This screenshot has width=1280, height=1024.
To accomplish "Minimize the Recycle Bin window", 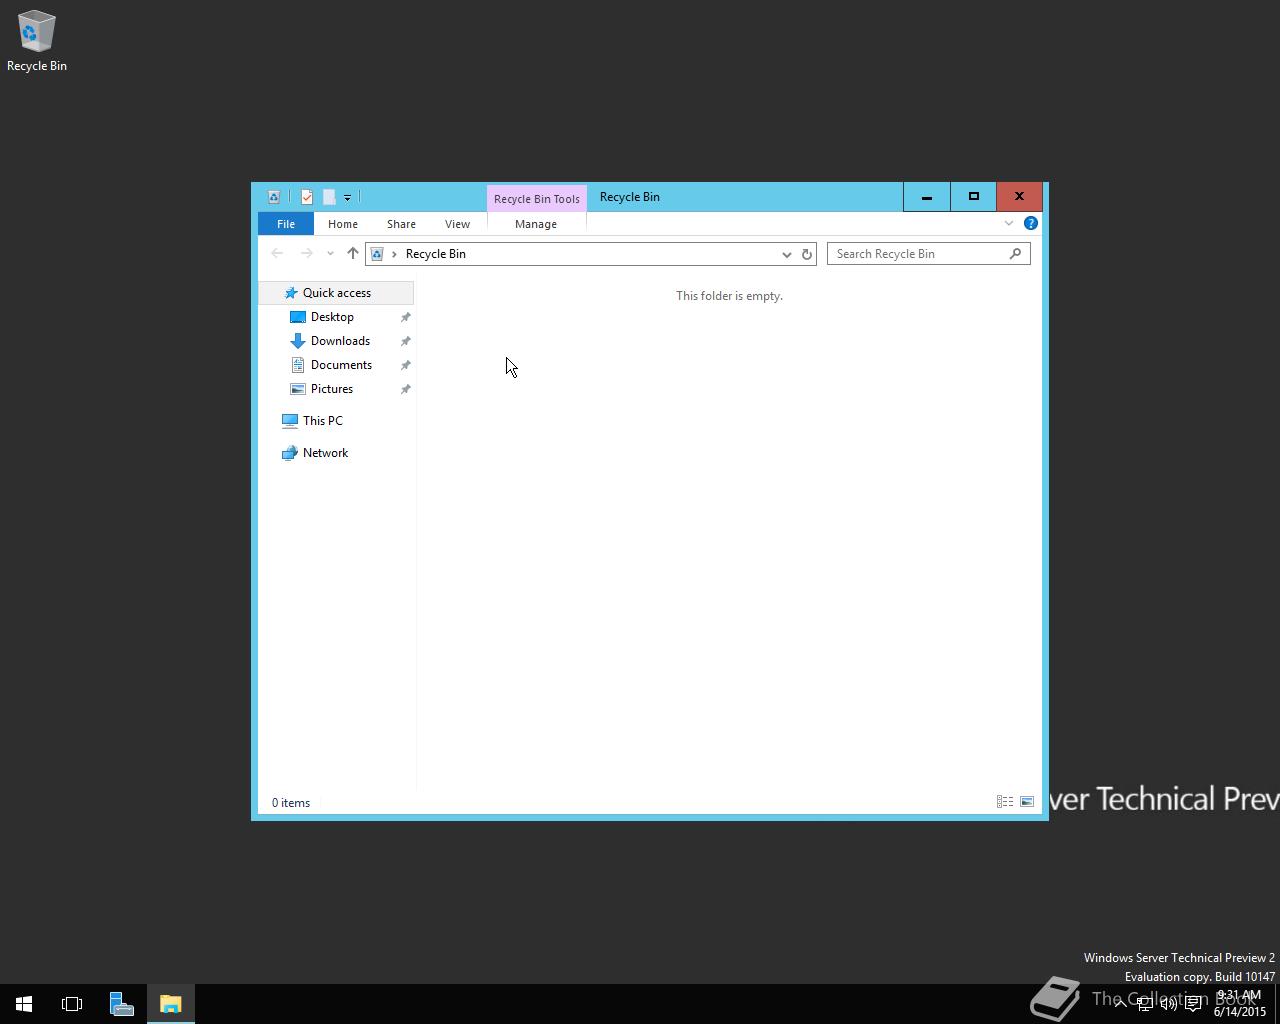I will tap(927, 197).
